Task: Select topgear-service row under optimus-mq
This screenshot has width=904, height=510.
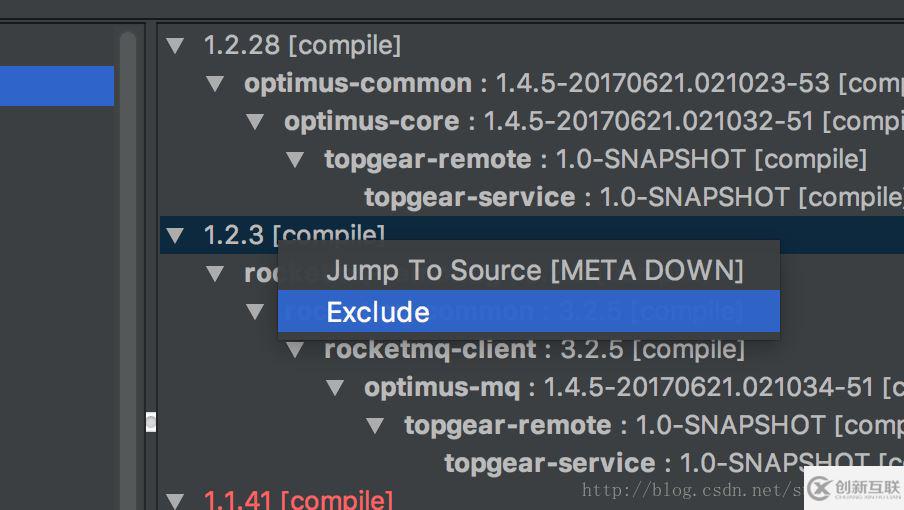Action: tap(674, 463)
